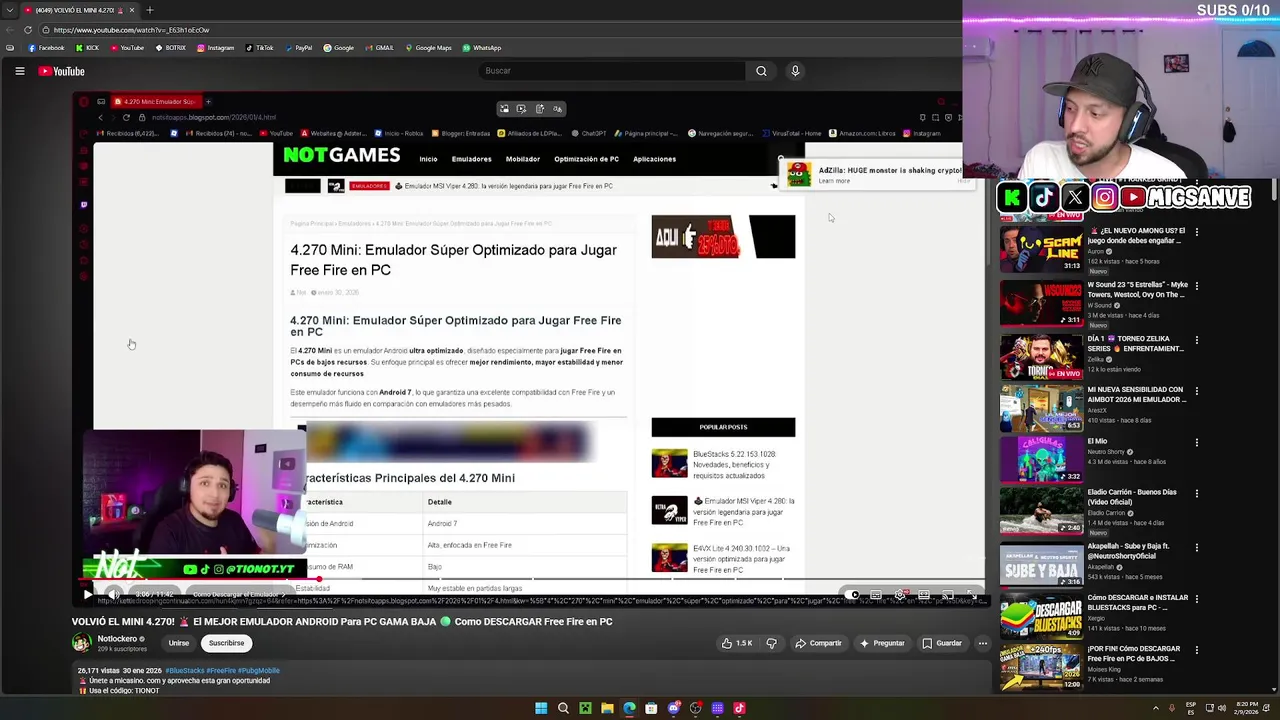Play the video with the play button
Image resolution: width=1280 pixels, height=720 pixels.
[88, 595]
